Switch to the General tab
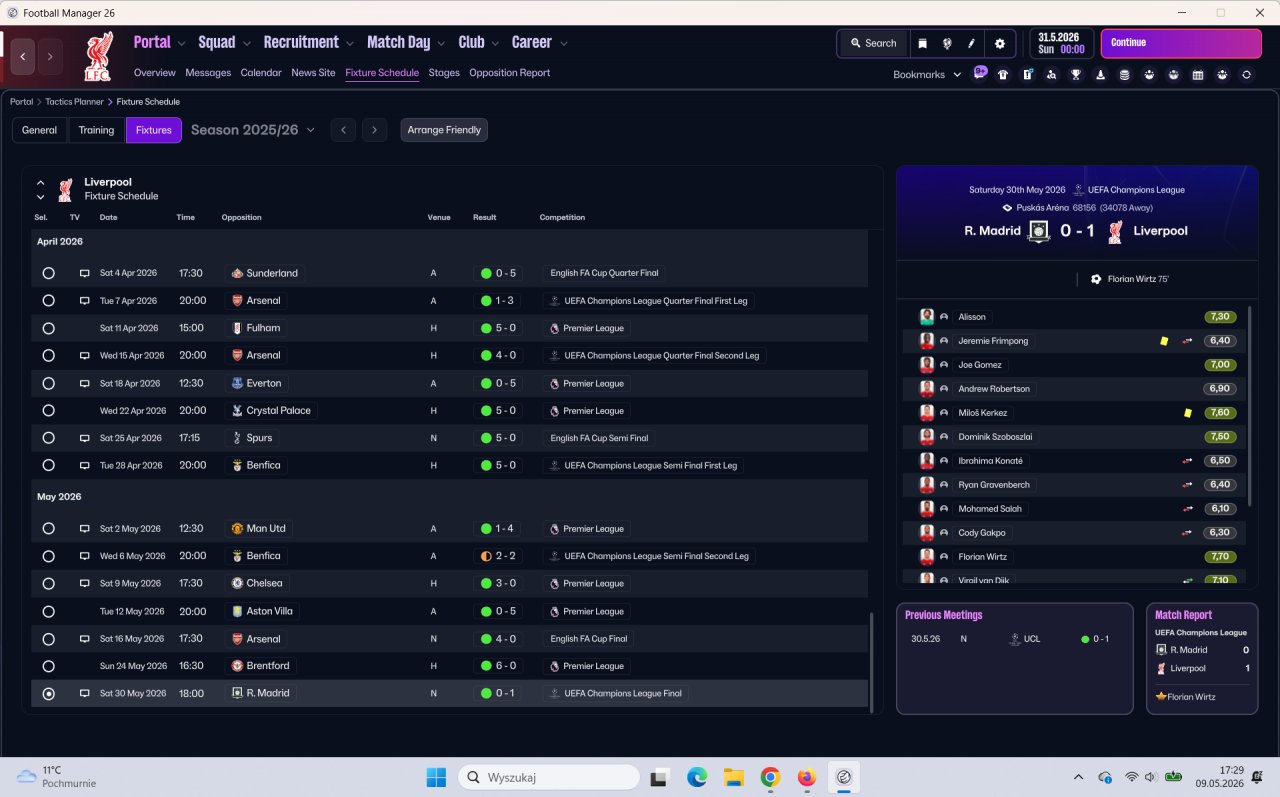The image size is (1280, 797). [40, 130]
